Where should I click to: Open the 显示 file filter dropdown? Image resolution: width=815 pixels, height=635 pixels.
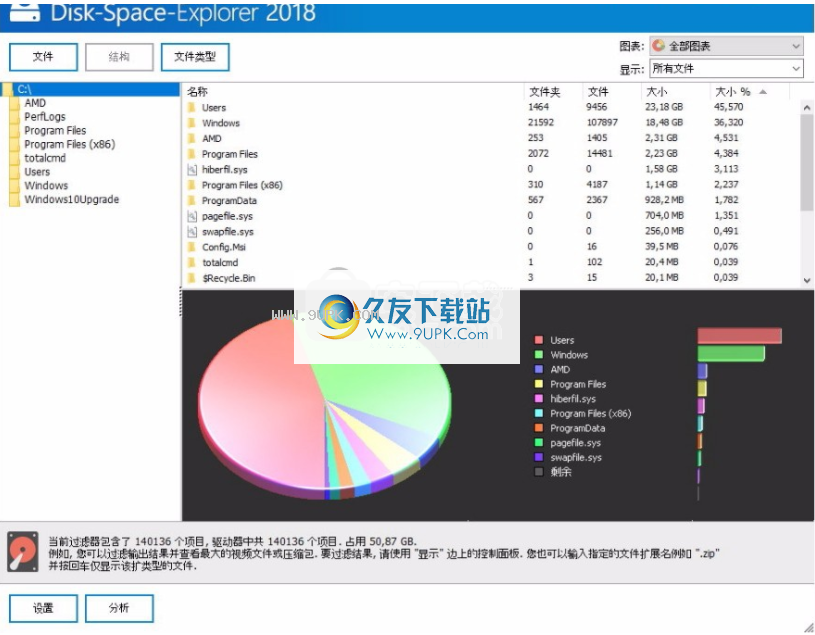tap(726, 69)
